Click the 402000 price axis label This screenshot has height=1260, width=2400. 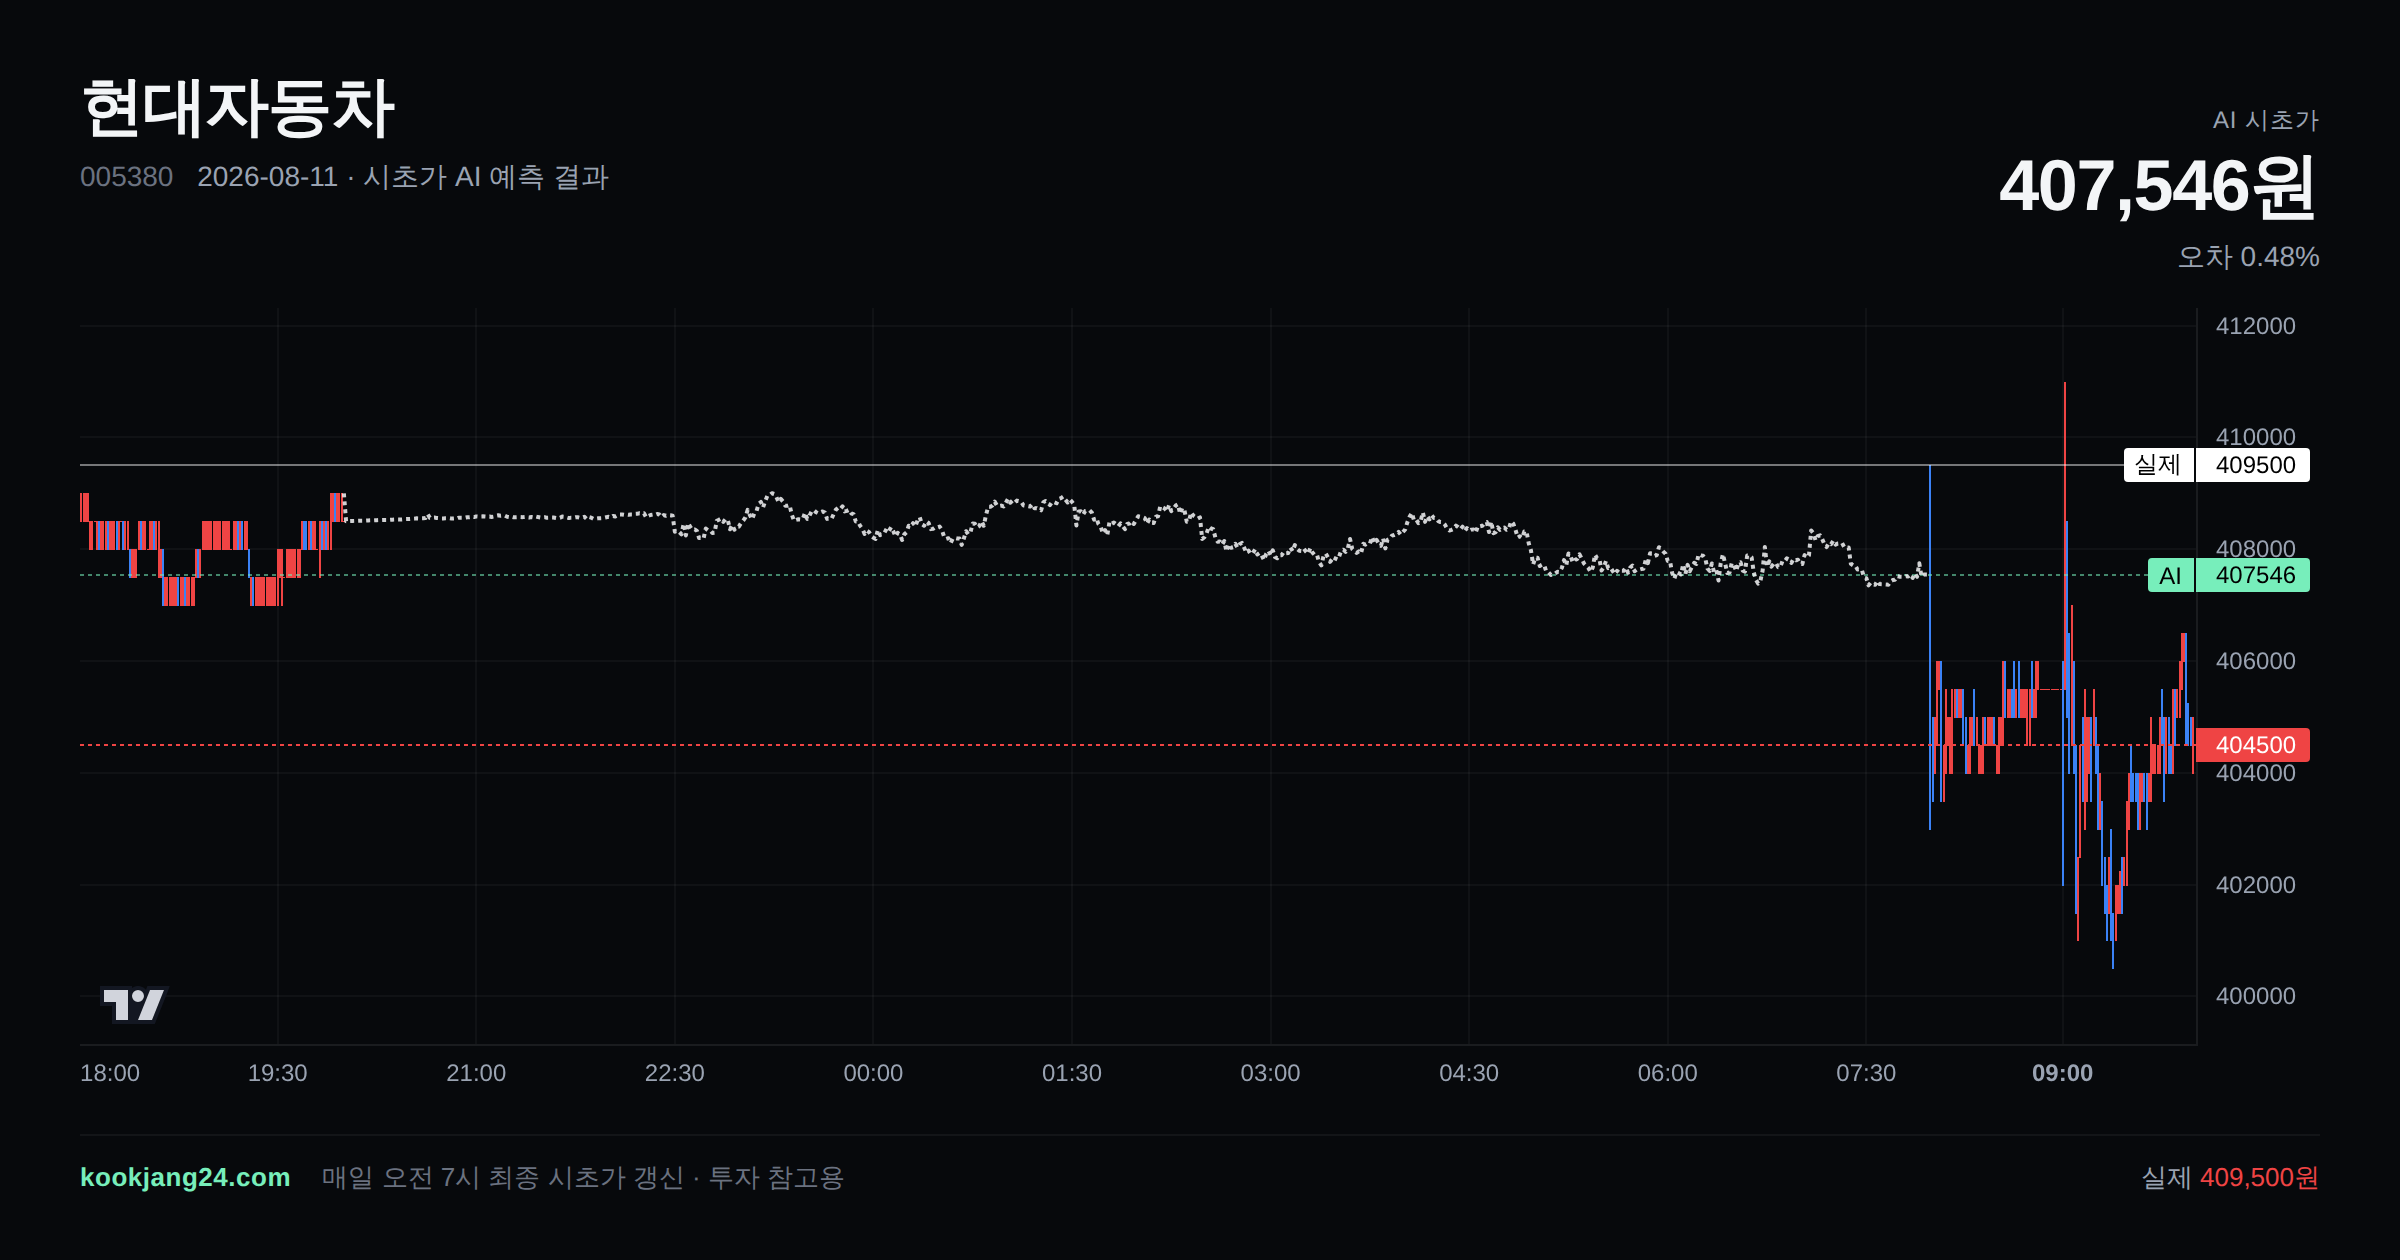(2255, 885)
